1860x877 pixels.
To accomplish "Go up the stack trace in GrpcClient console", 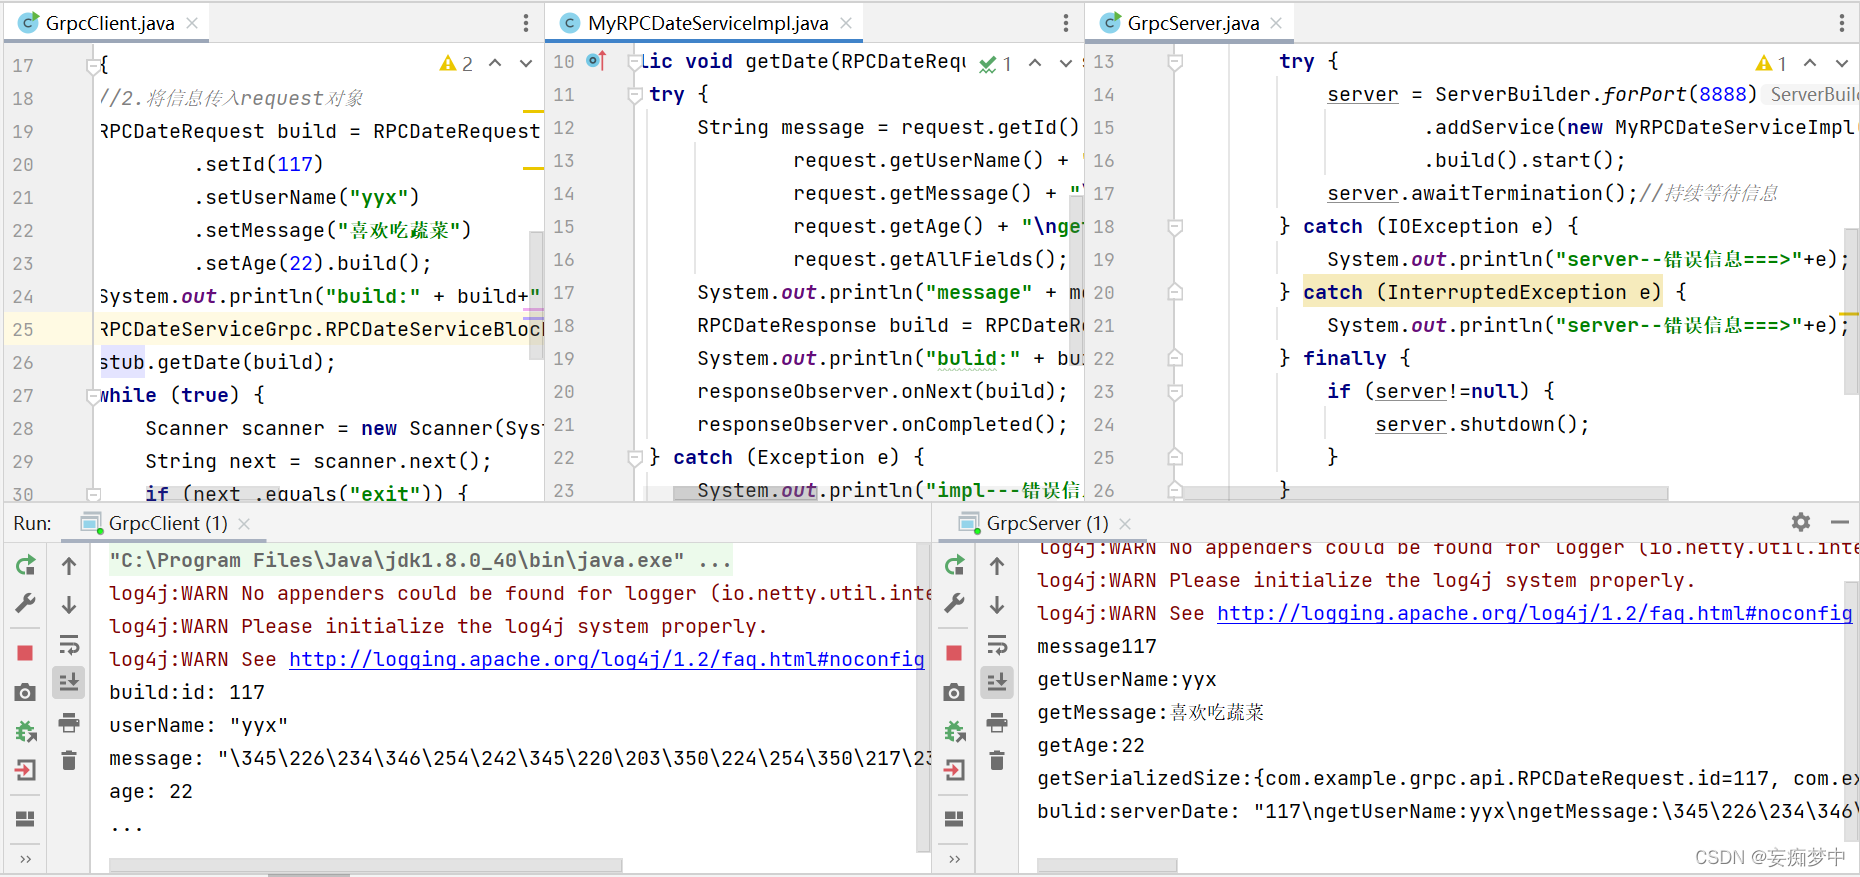I will point(69,566).
